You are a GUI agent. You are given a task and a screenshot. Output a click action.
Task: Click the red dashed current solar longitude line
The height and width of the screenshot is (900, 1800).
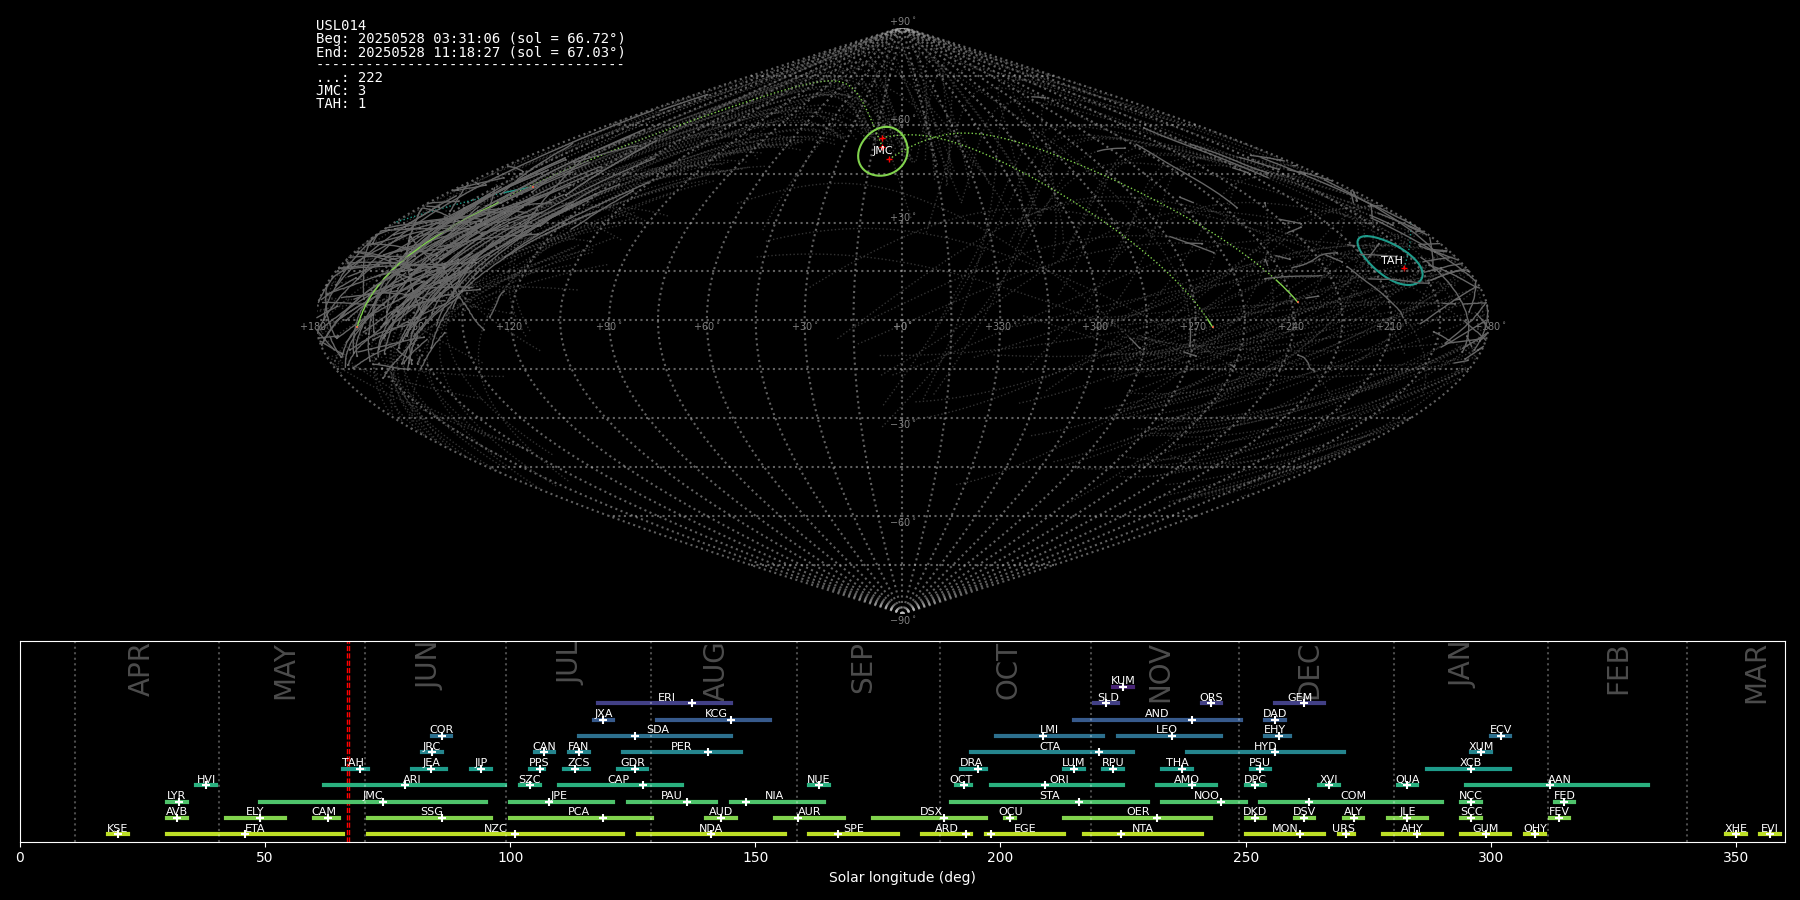(348, 740)
